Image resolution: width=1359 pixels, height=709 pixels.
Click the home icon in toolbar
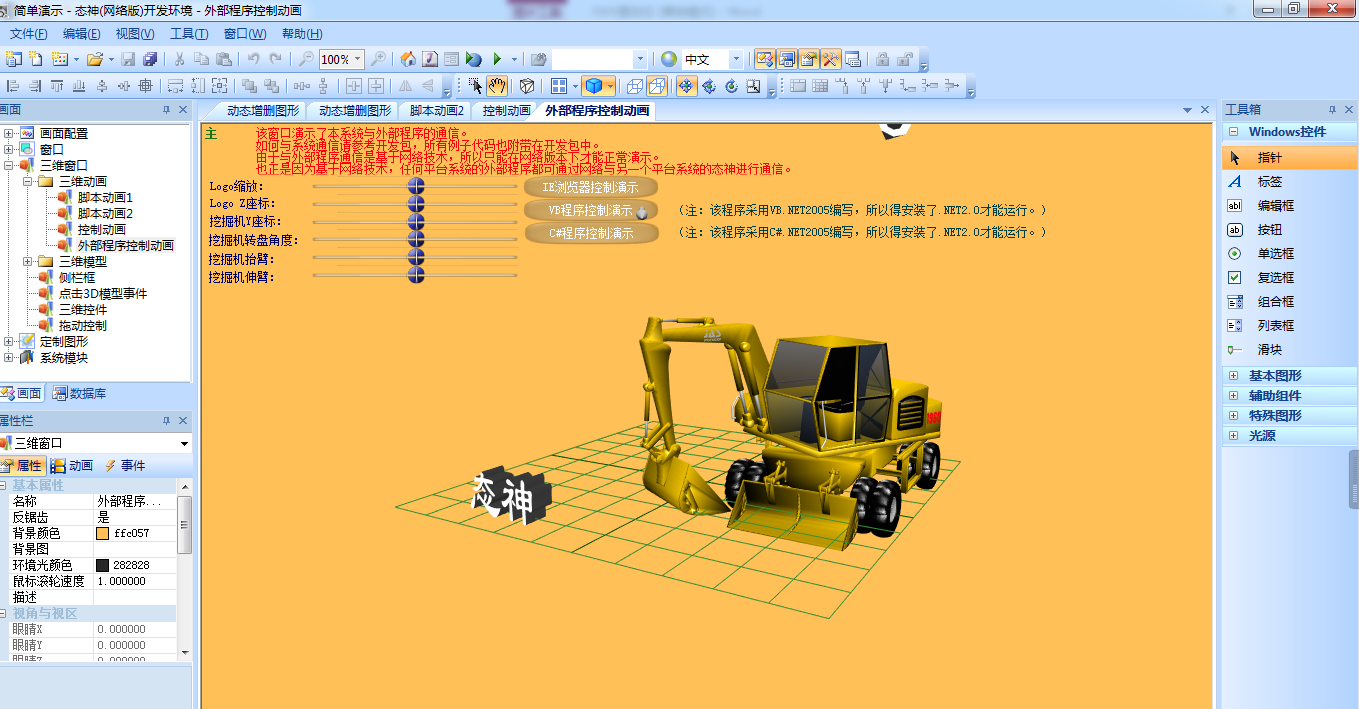[407, 60]
